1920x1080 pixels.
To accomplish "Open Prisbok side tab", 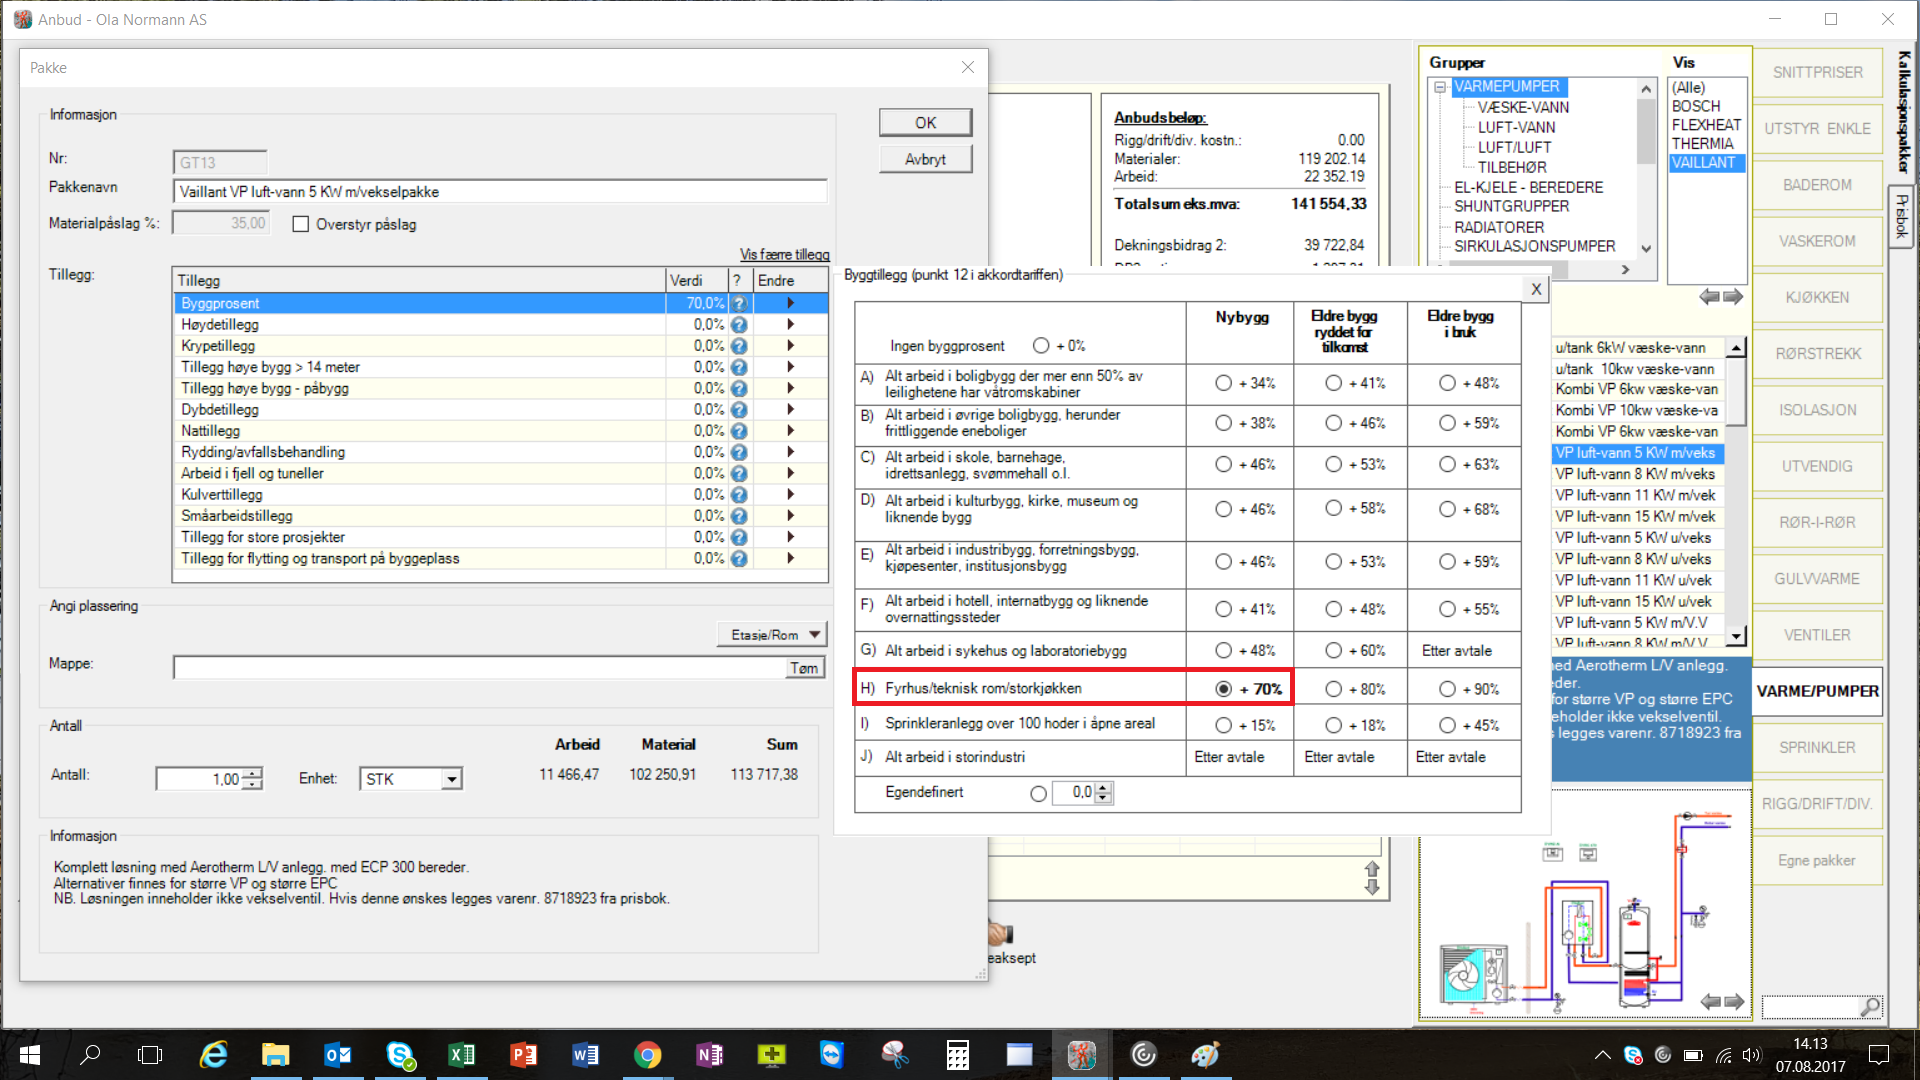I will click(x=1901, y=216).
